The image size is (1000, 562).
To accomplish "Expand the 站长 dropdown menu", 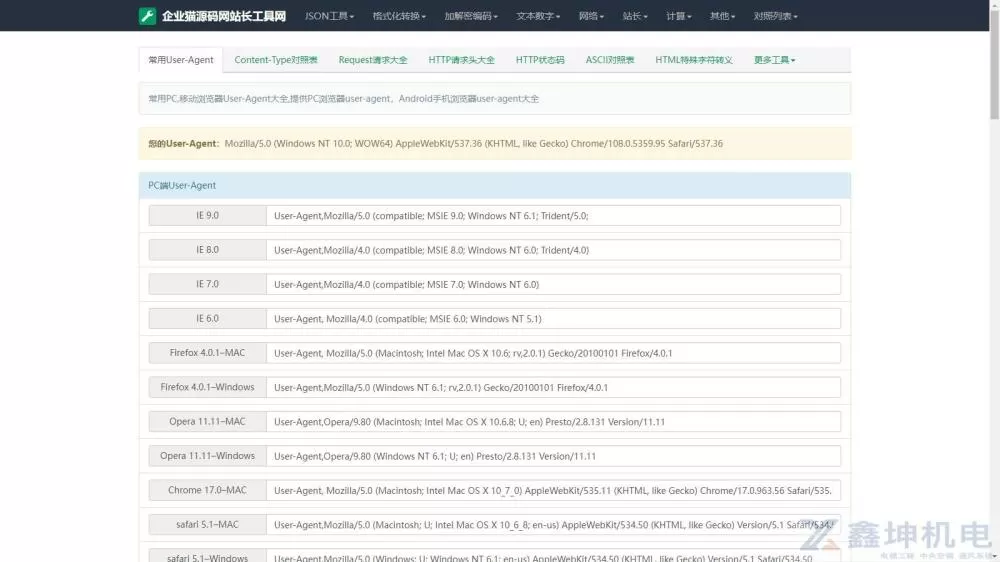I will click(635, 16).
